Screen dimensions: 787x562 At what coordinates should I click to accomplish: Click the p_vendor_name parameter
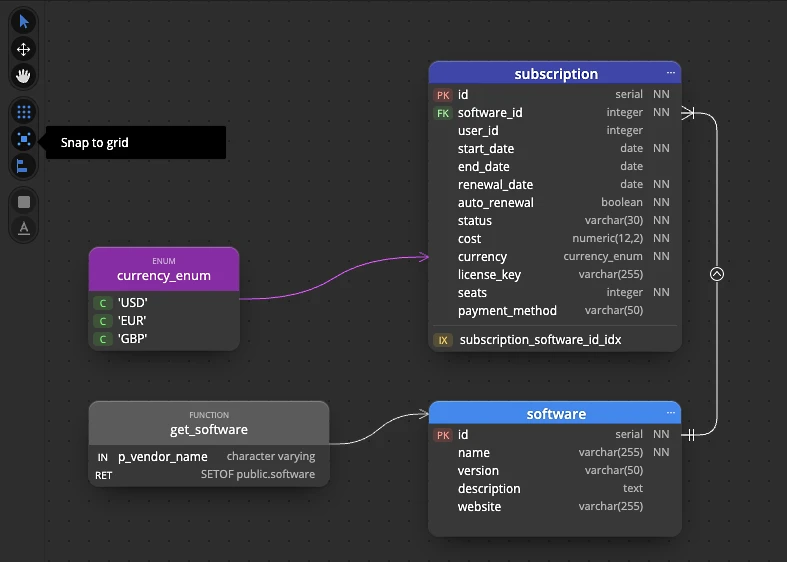pos(163,457)
